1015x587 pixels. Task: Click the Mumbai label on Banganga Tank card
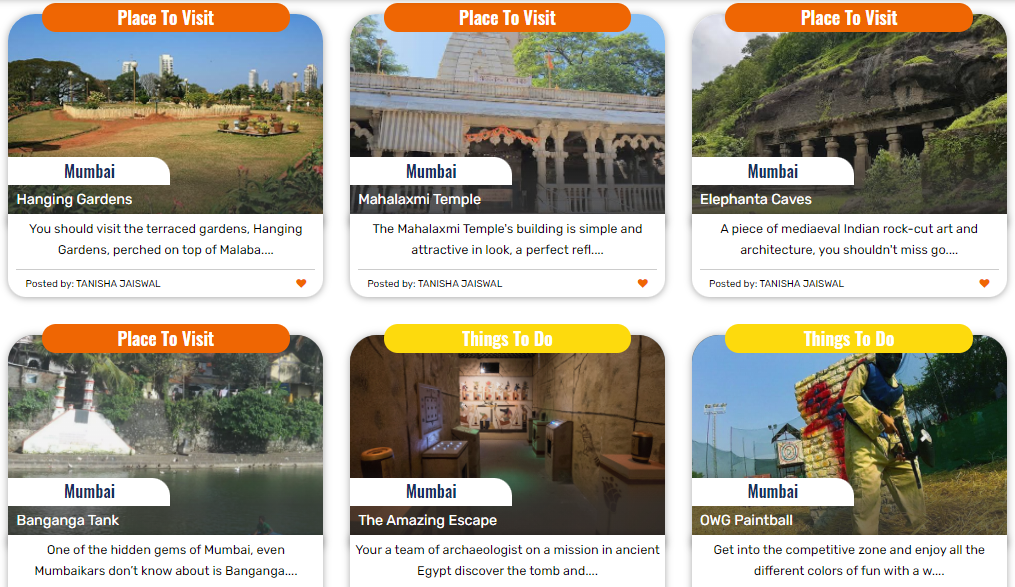tap(89, 492)
